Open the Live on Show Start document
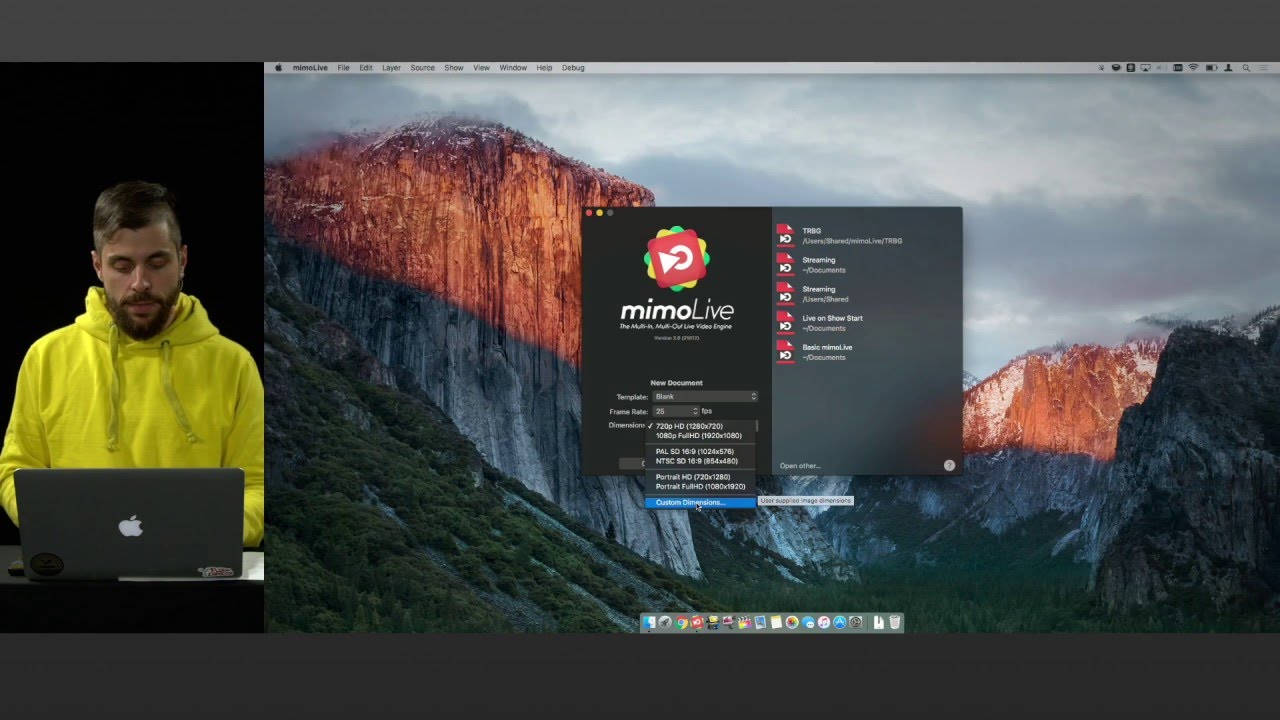Image resolution: width=1280 pixels, height=720 pixels. (820, 322)
